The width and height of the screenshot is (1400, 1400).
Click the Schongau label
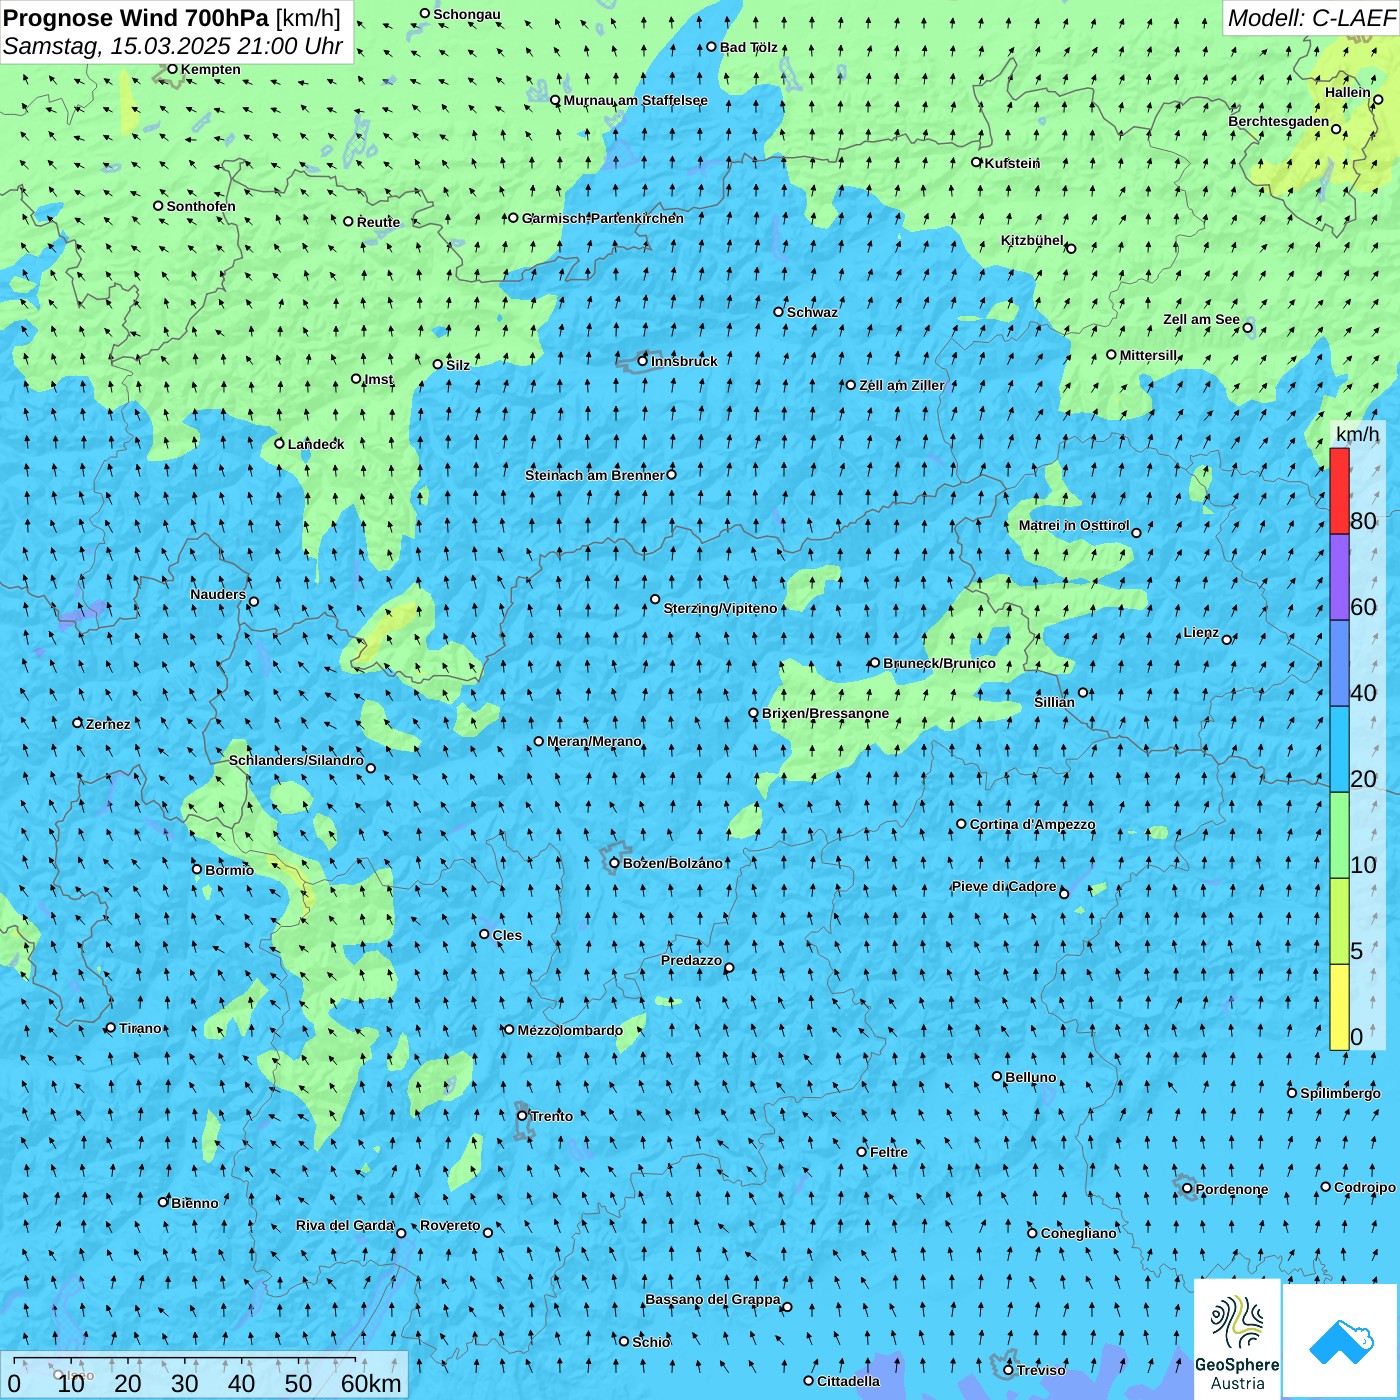pyautogui.click(x=466, y=14)
